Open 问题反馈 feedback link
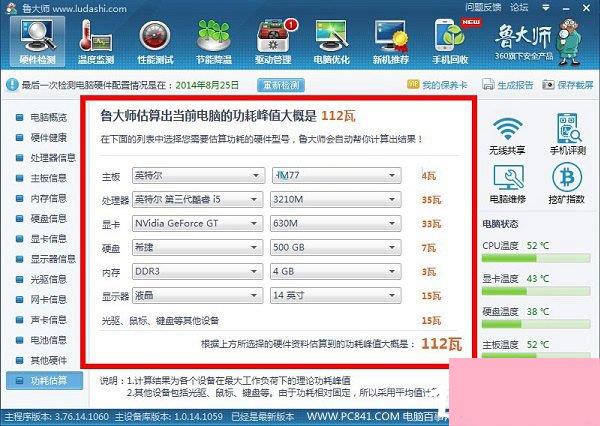 [x=483, y=7]
